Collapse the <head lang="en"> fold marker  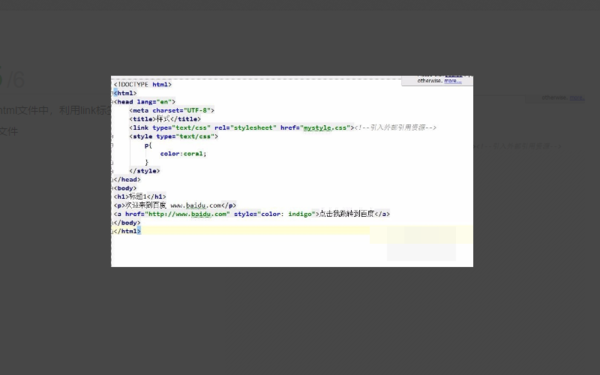[x=112, y=102]
